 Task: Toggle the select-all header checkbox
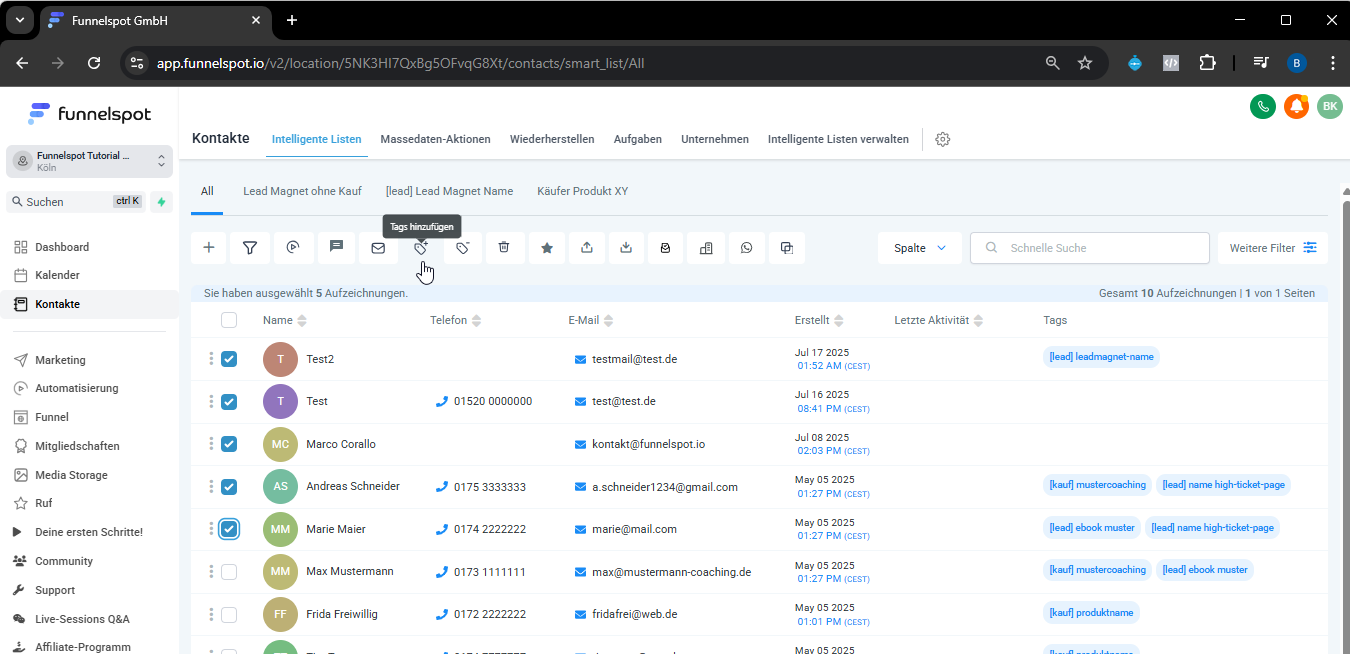[x=229, y=320]
